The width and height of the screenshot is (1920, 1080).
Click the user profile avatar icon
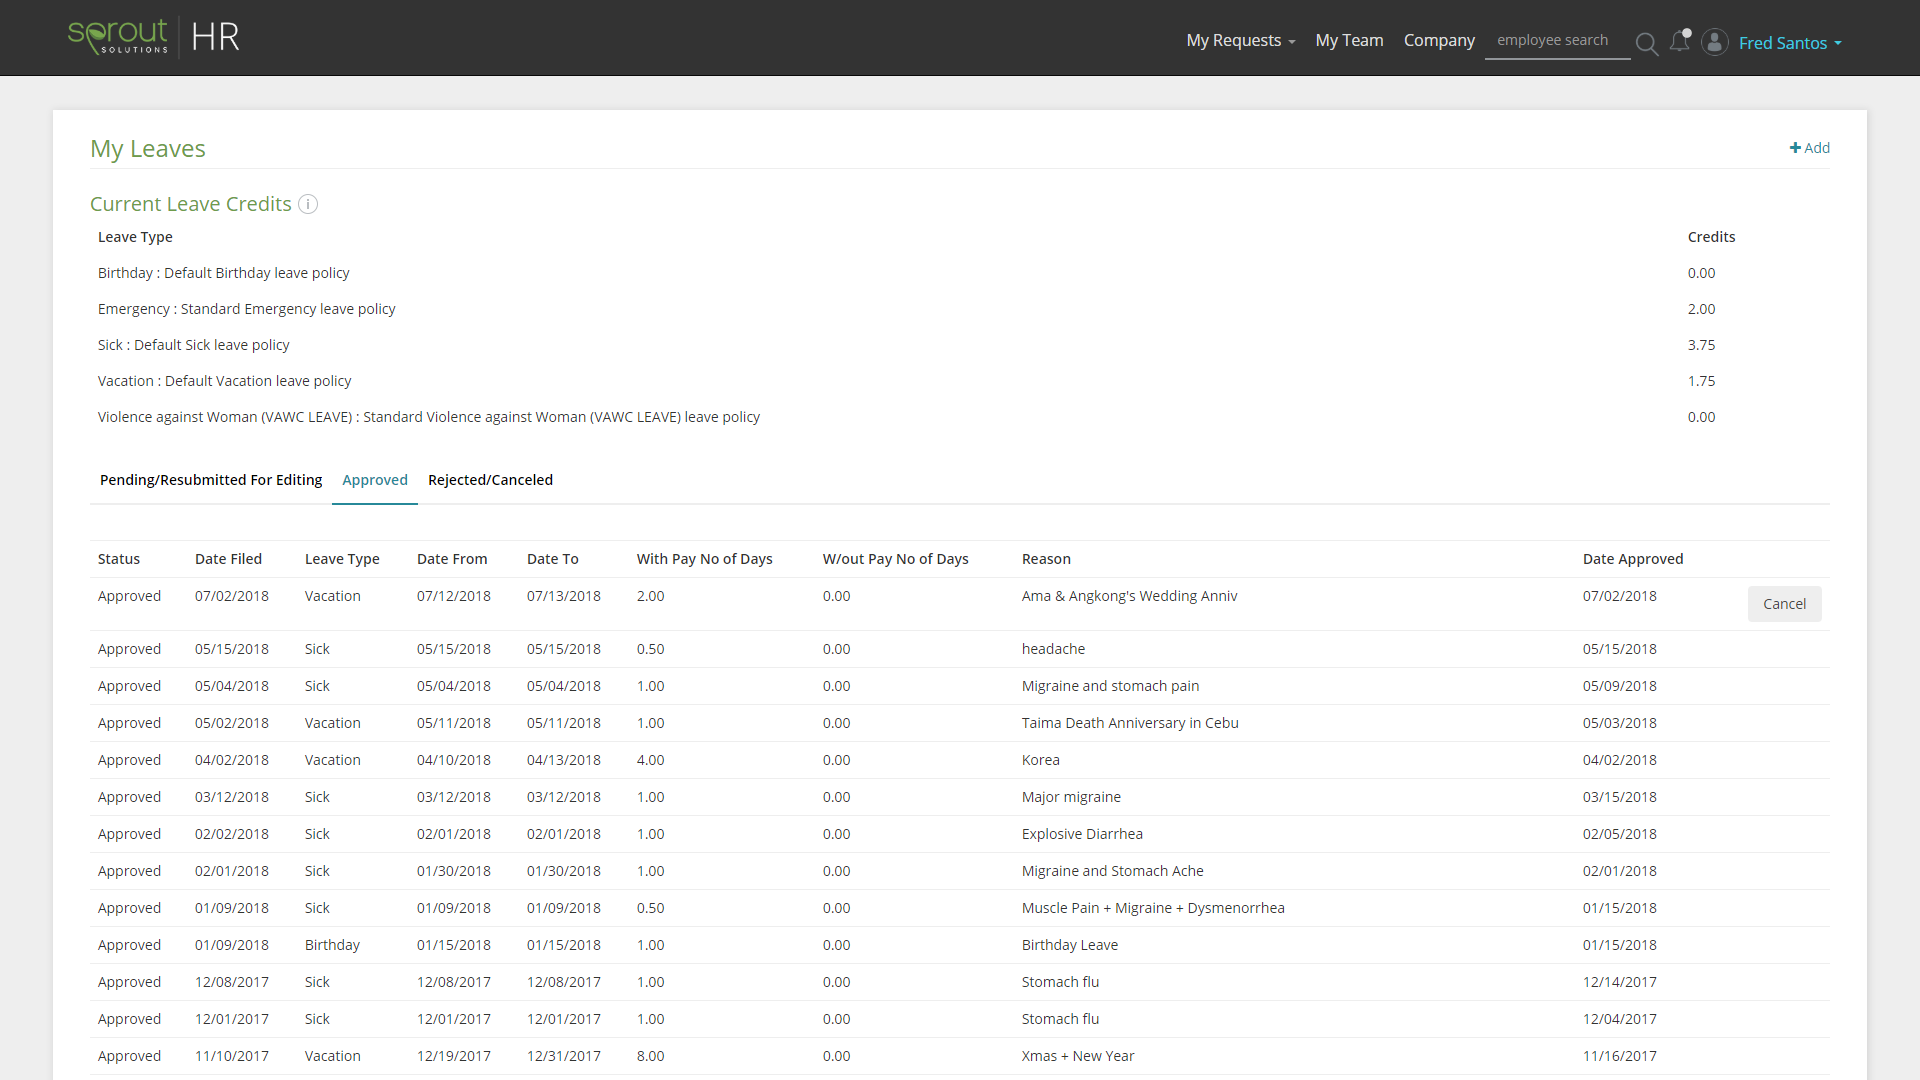click(1714, 42)
